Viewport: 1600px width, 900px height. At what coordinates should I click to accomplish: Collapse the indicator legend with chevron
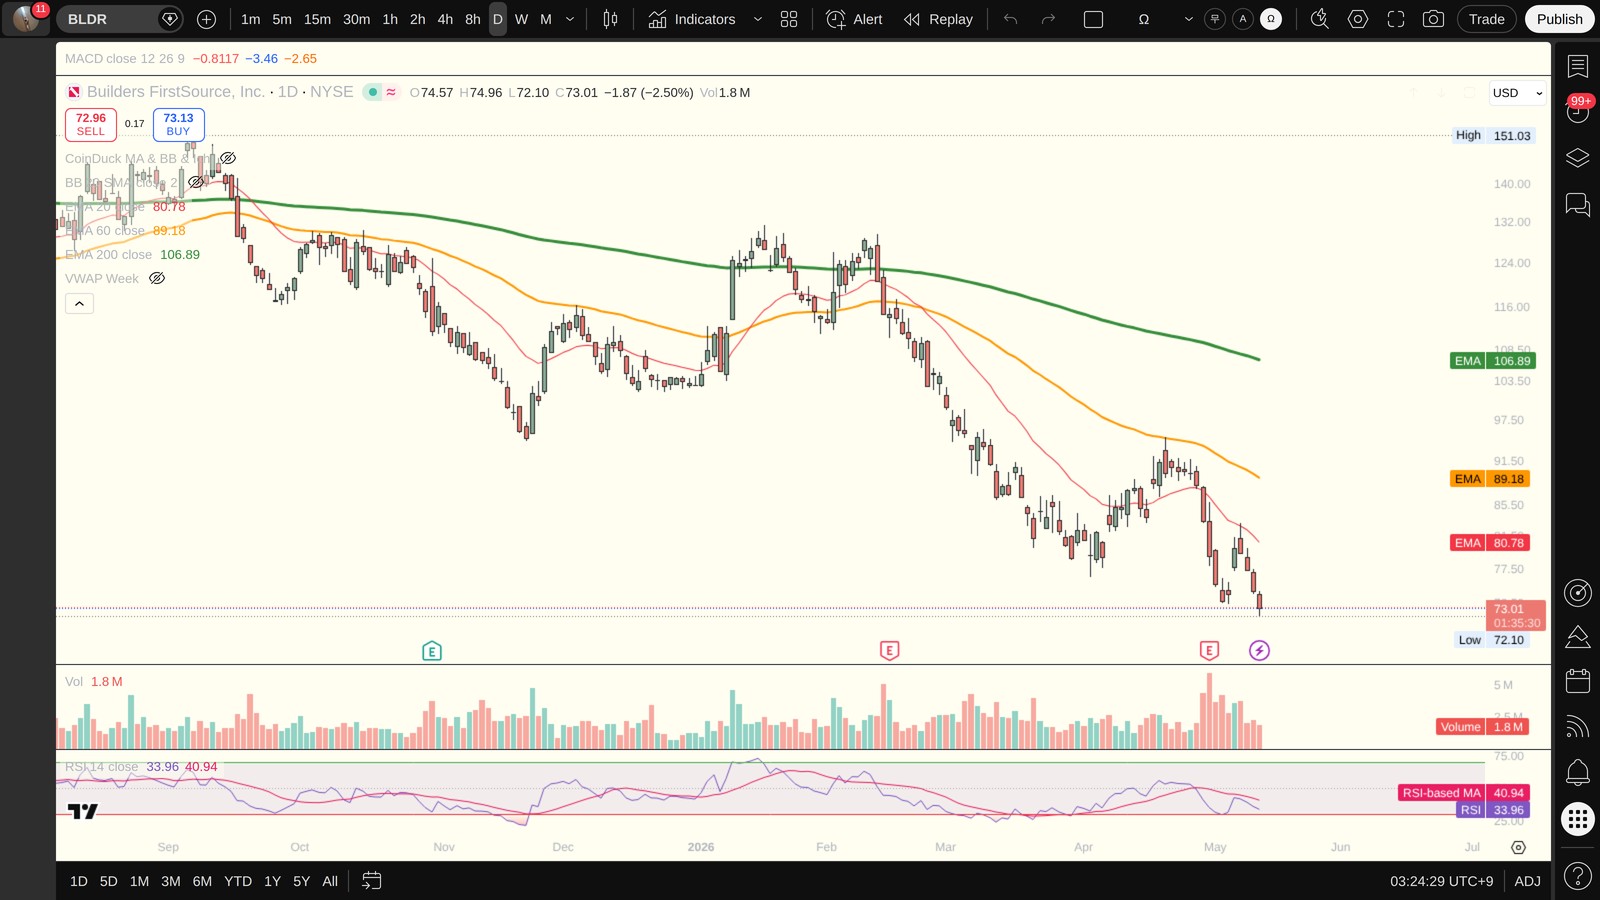(x=79, y=303)
